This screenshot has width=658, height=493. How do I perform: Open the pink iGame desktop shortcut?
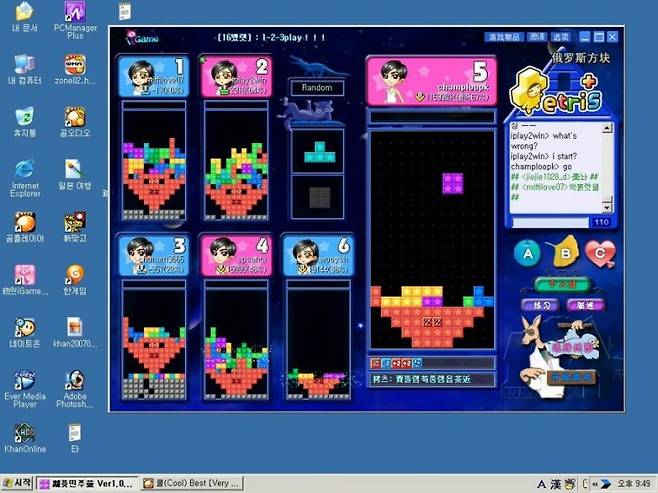pos(25,280)
